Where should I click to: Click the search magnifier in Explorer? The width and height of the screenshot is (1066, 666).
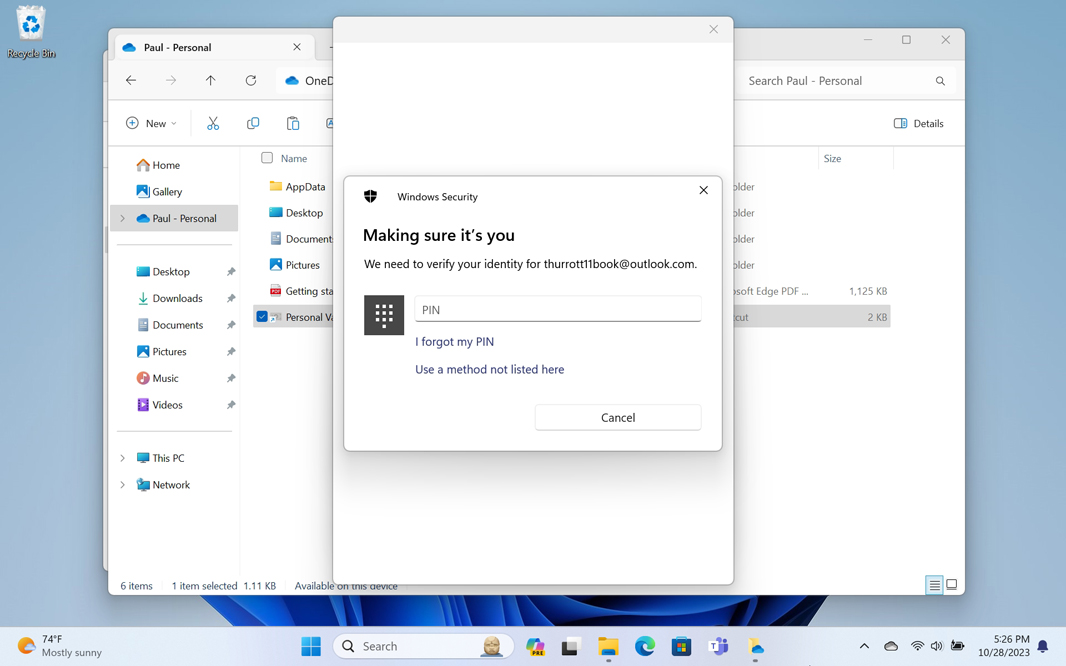tap(940, 81)
